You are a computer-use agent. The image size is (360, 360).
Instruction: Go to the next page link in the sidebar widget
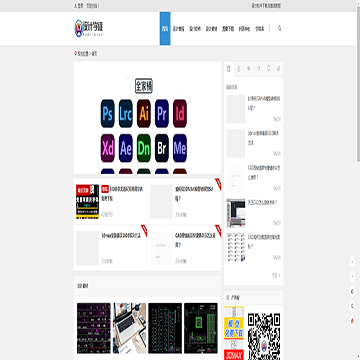[x=276, y=275]
